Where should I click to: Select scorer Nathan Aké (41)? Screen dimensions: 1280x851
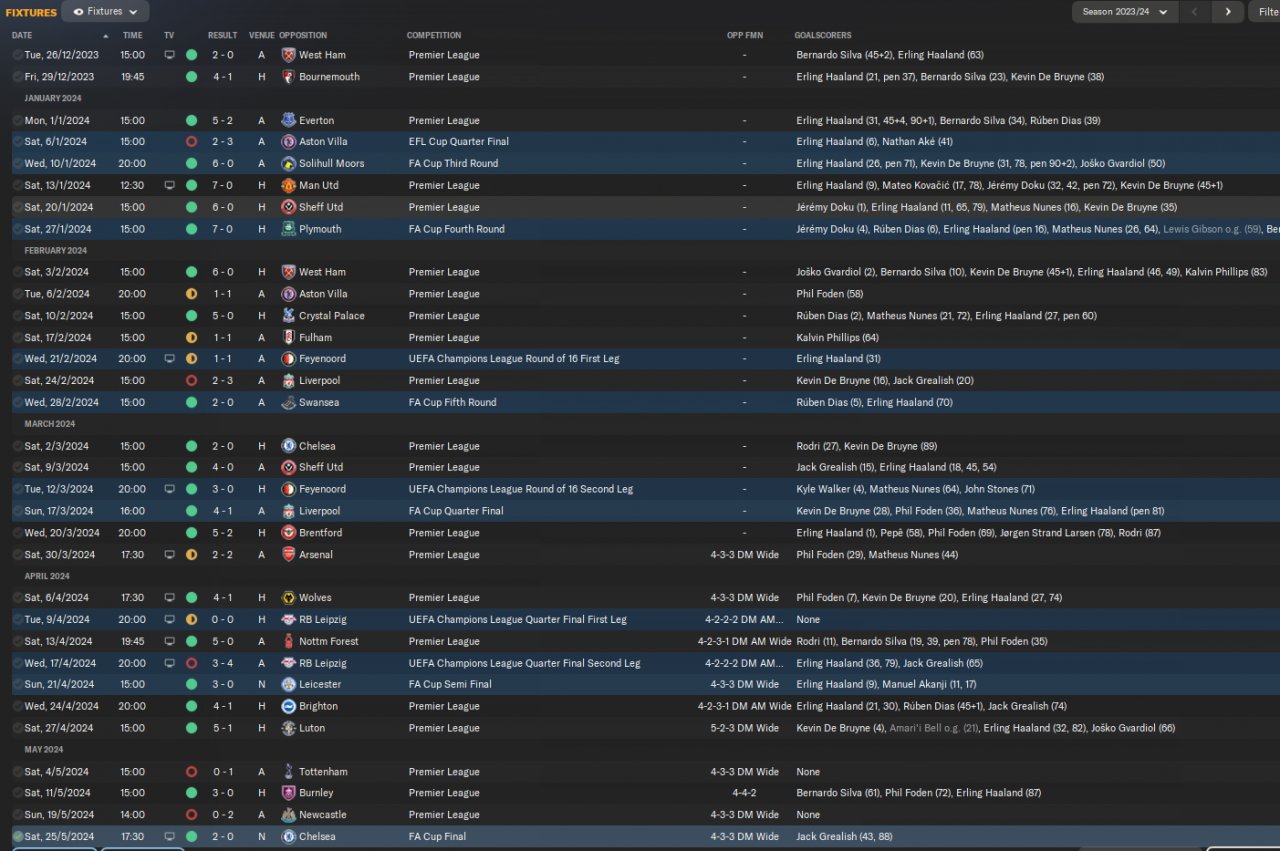[x=917, y=142]
